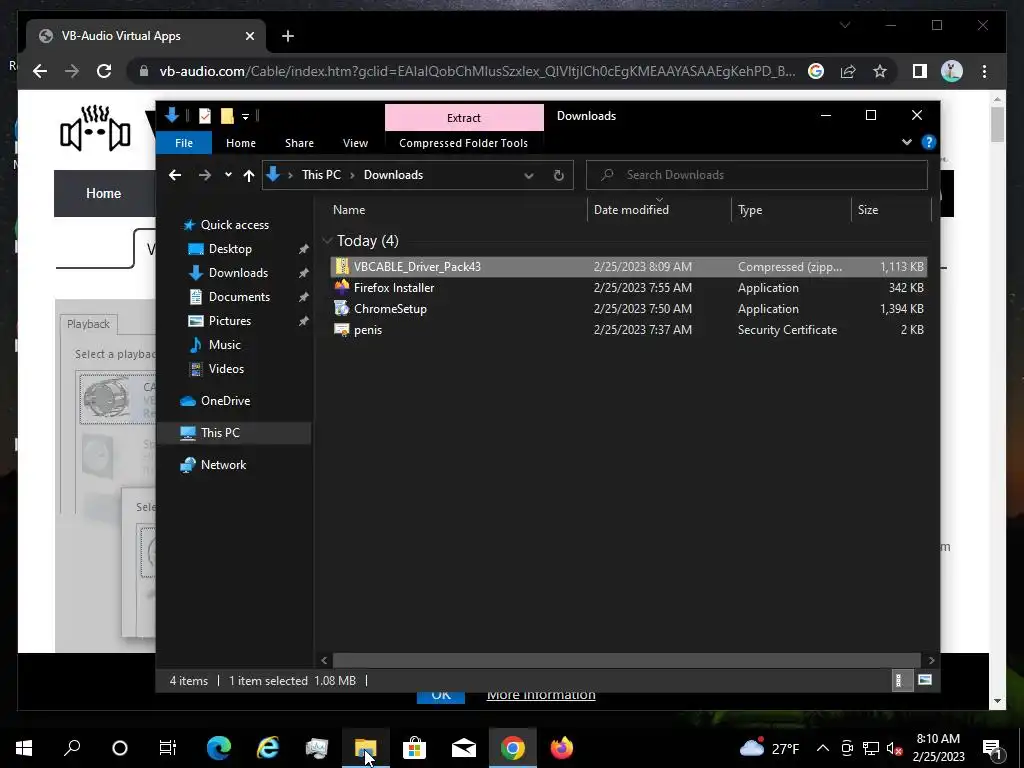Open the Chrome three-dot menu
The image size is (1024, 768).
[984, 71]
